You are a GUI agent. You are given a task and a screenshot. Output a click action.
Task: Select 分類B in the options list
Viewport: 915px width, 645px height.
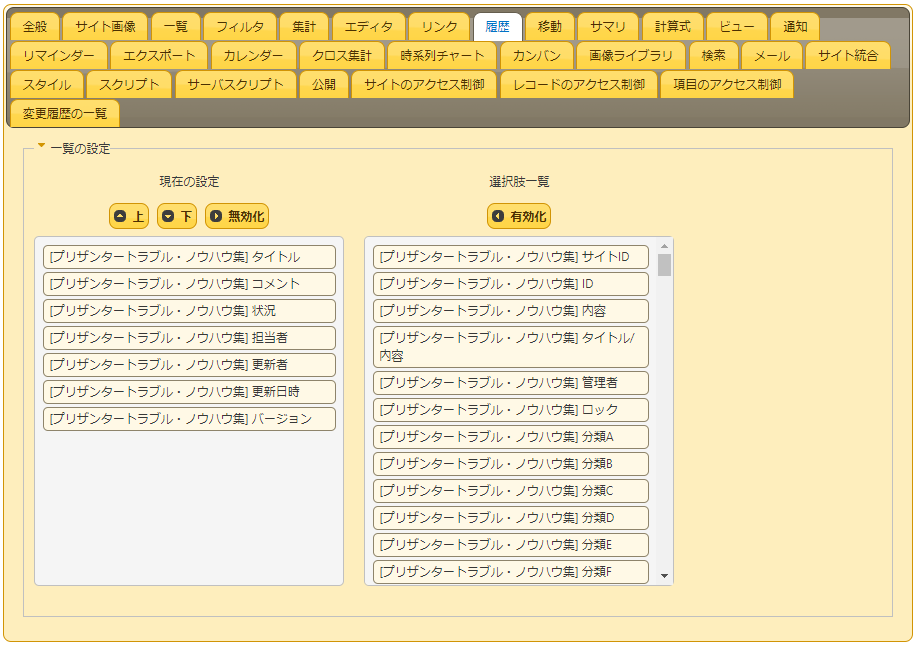[x=511, y=464]
